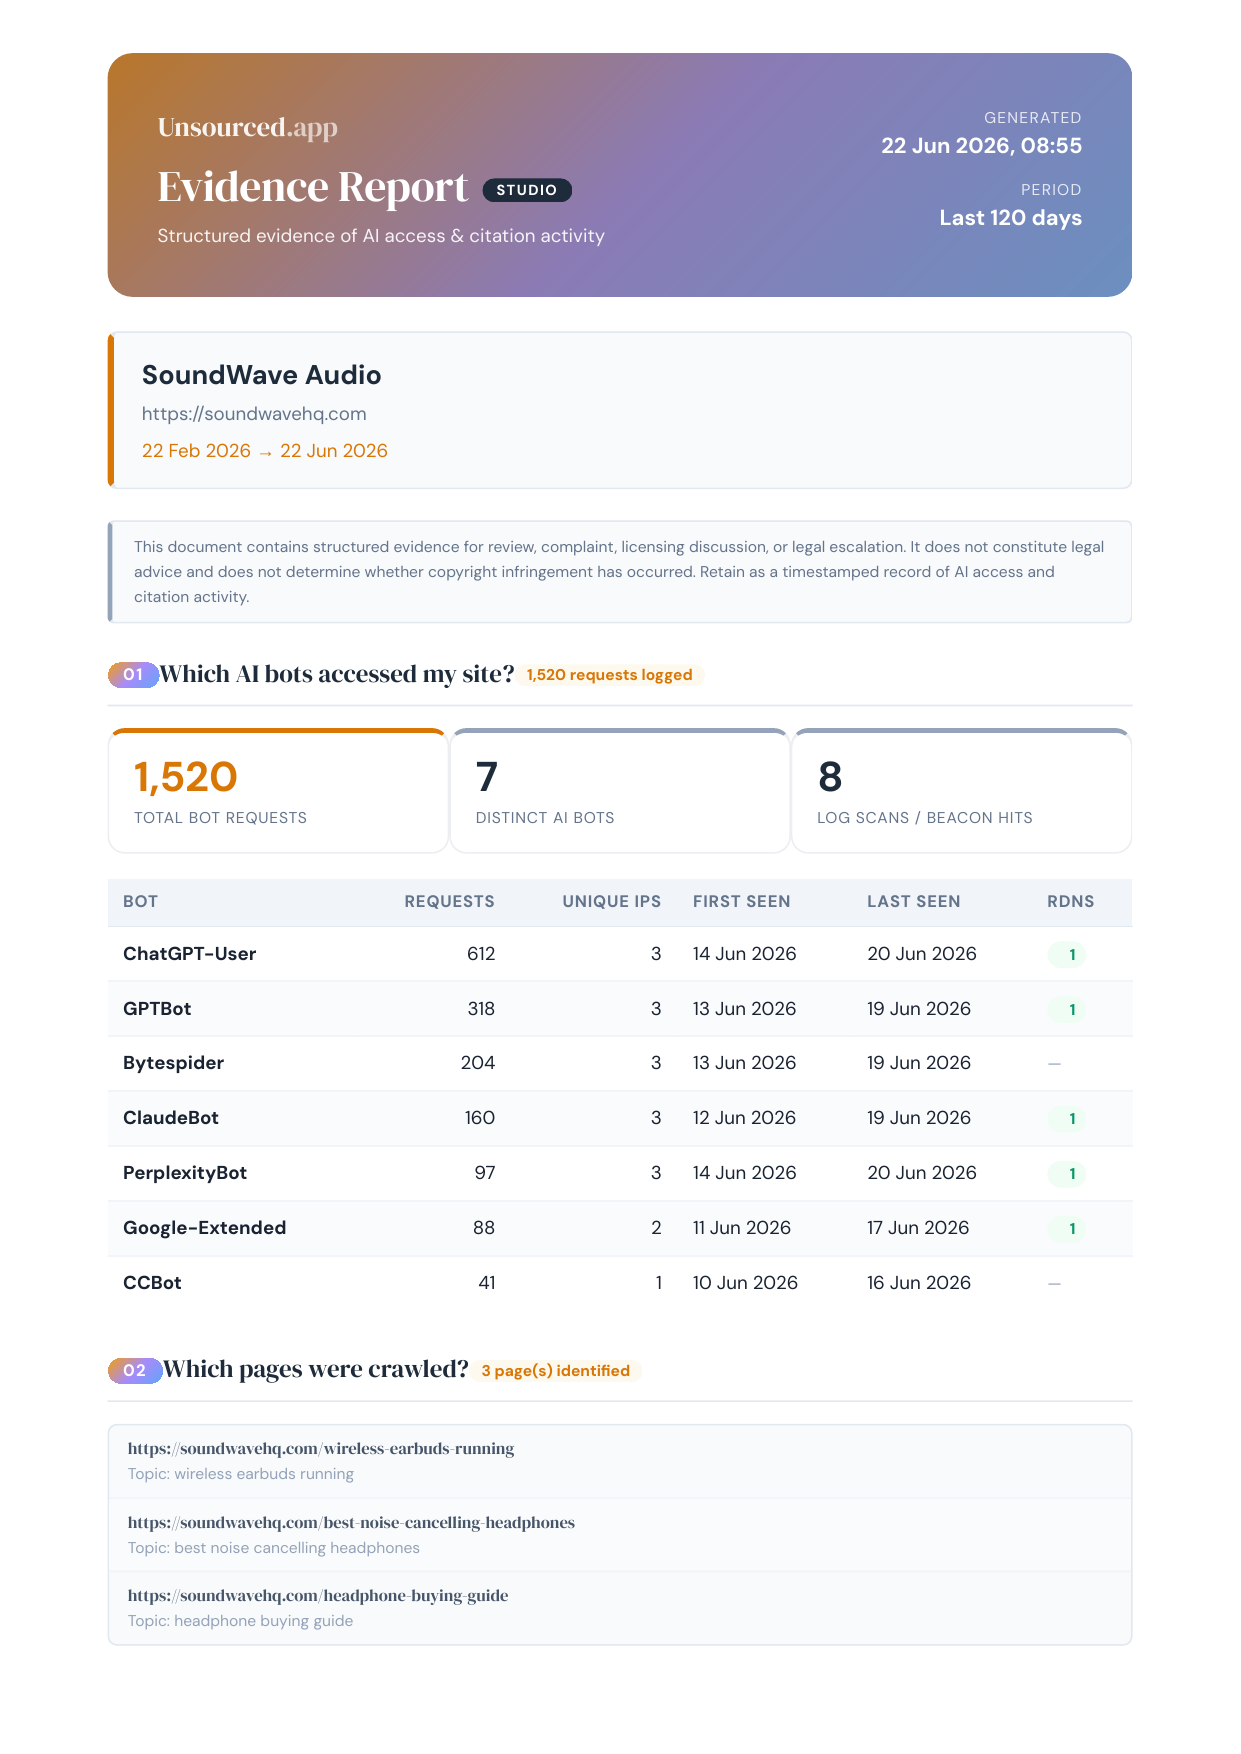This screenshot has height=1754, width=1241.
Task: Open the headphone-buying-guide URL
Action: pos(318,1596)
